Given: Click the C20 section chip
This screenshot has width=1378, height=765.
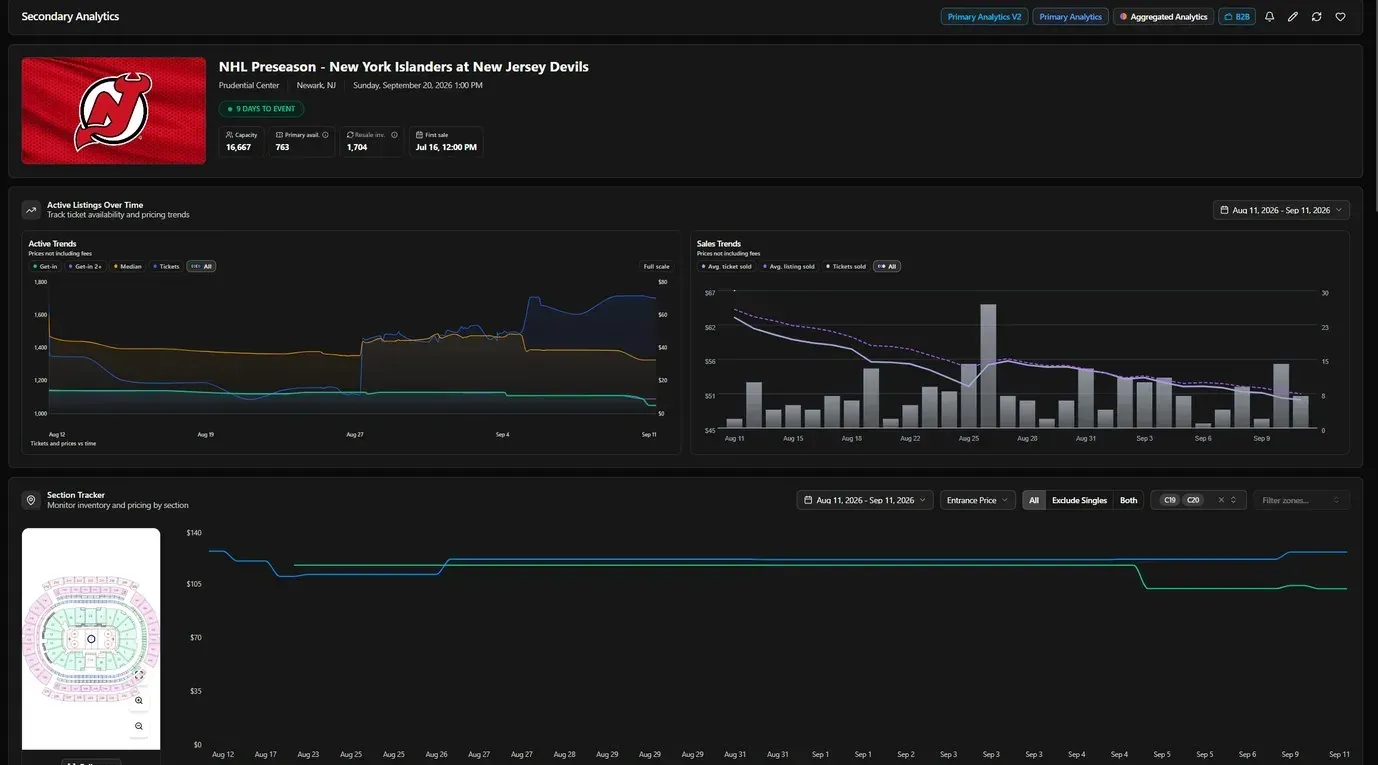Looking at the screenshot, I should (x=1193, y=500).
